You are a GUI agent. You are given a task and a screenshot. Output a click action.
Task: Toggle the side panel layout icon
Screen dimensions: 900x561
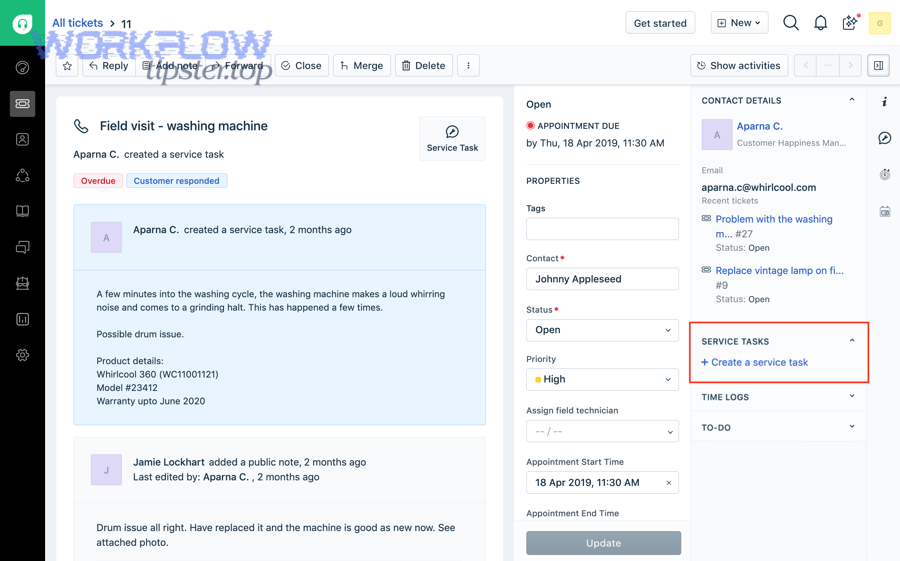[x=878, y=66]
